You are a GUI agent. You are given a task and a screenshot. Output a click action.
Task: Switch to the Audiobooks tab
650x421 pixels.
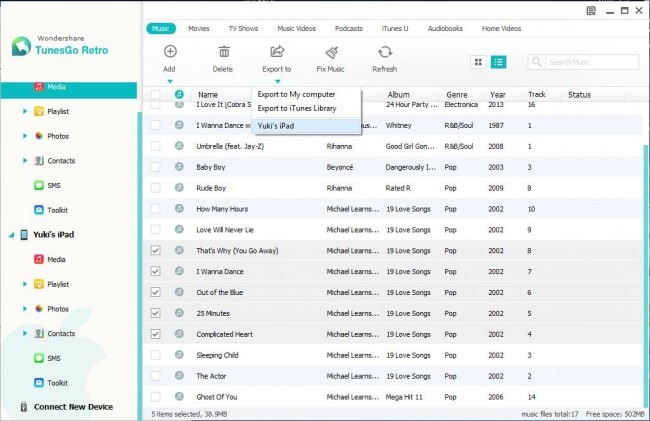coord(445,29)
